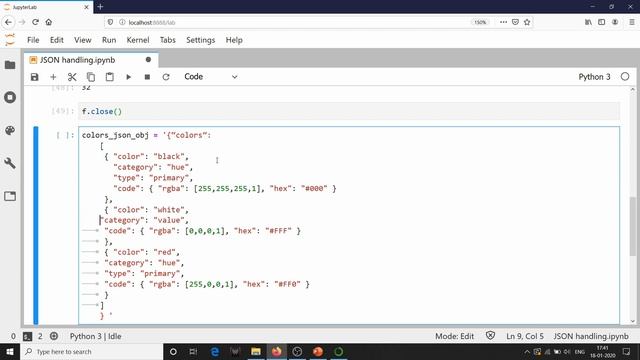
Task: Open the Kernel menu
Action: point(138,40)
